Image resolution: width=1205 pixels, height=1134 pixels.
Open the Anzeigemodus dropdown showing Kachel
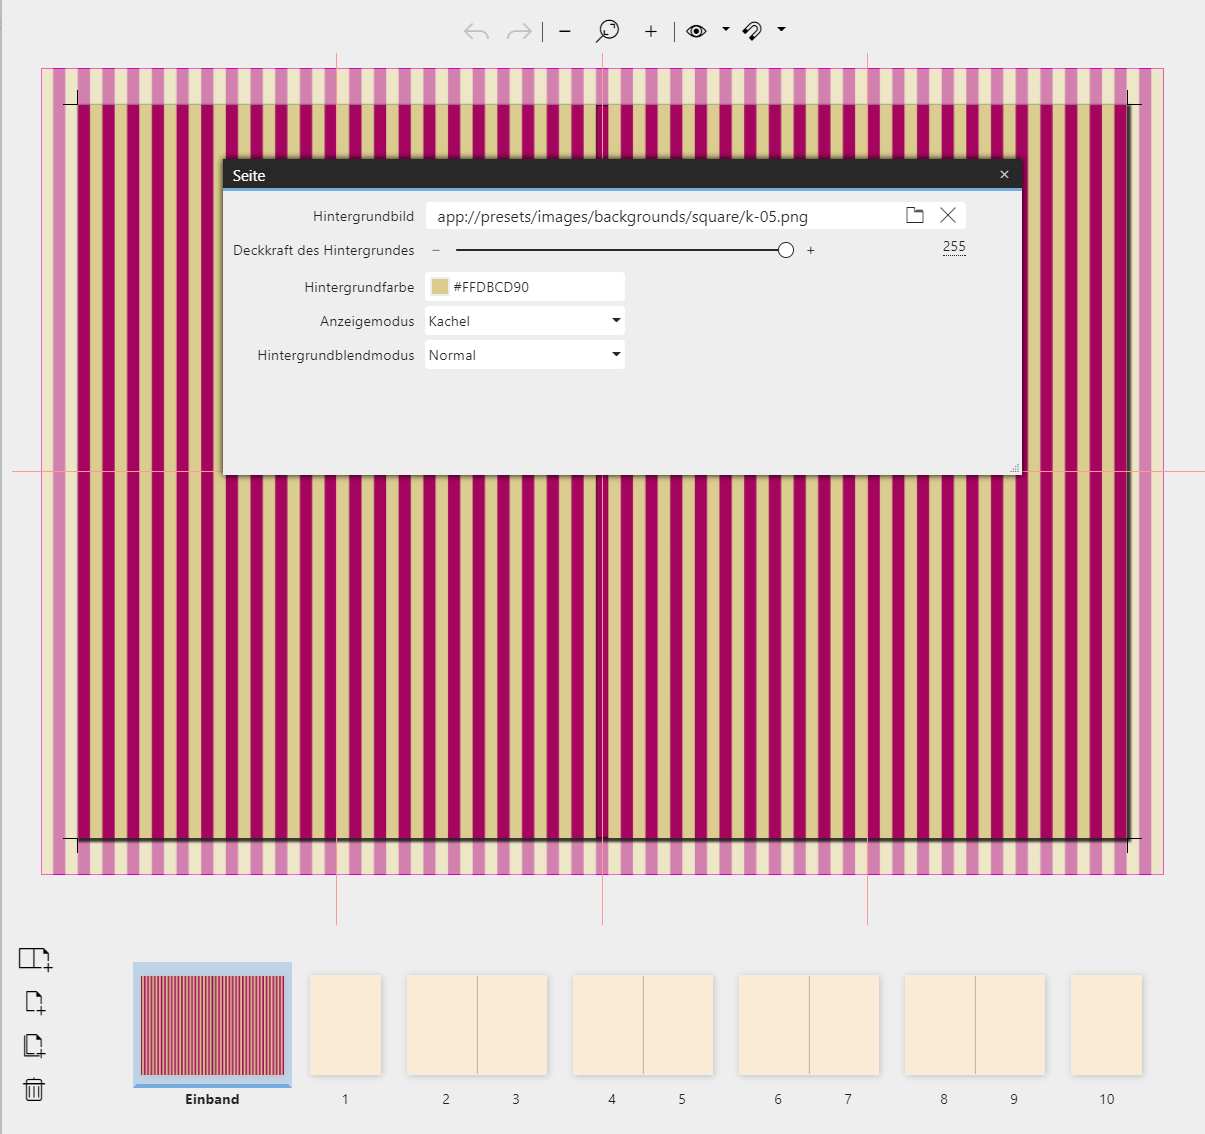tap(524, 321)
